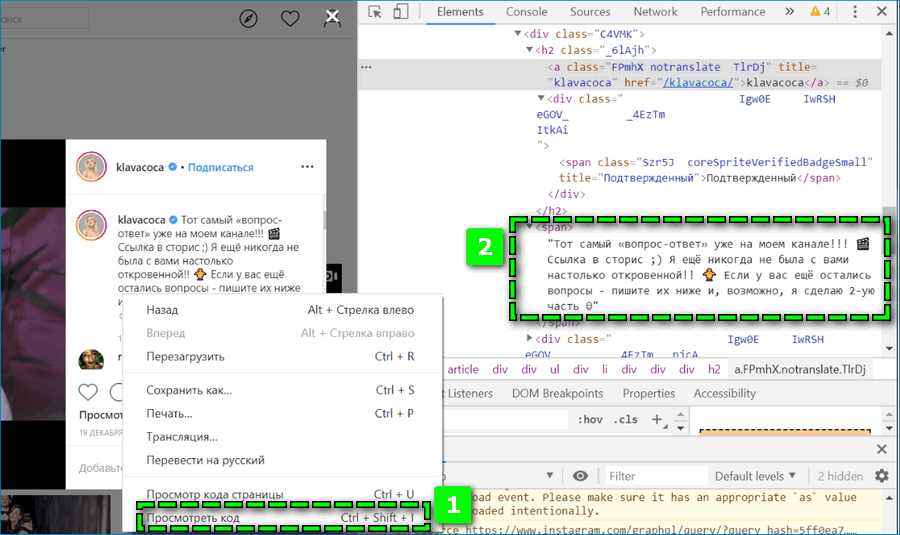Collapse the div class C4VMK node
The width and height of the screenshot is (900, 535).
coord(516,32)
